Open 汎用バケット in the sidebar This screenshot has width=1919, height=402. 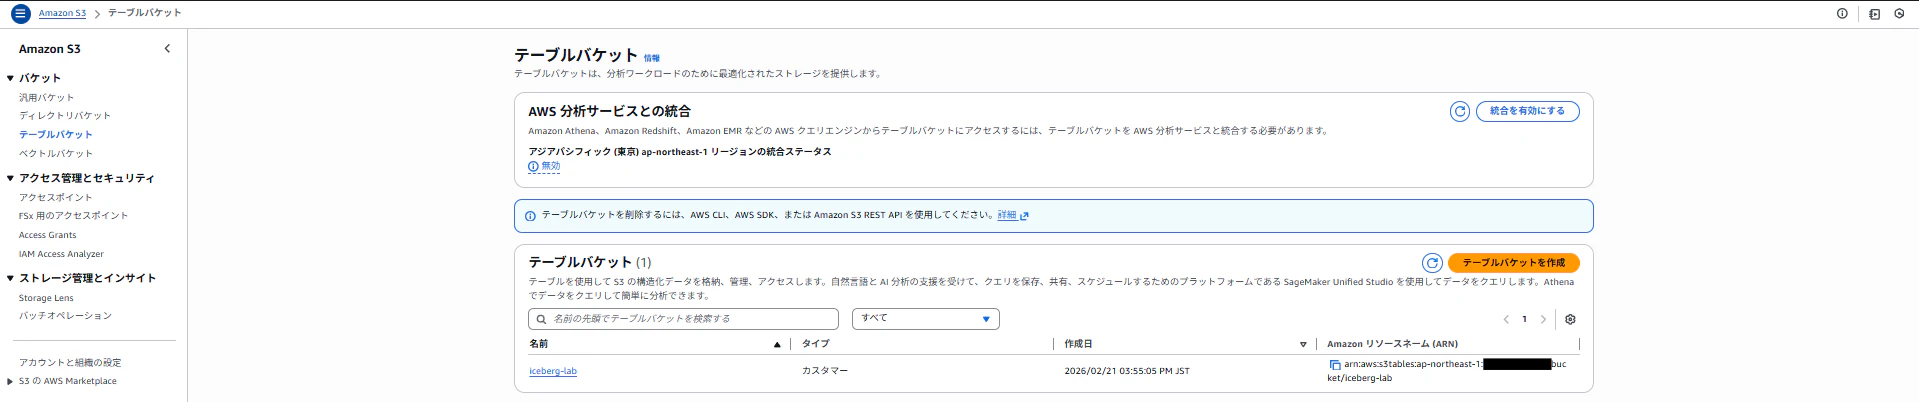[x=46, y=97]
